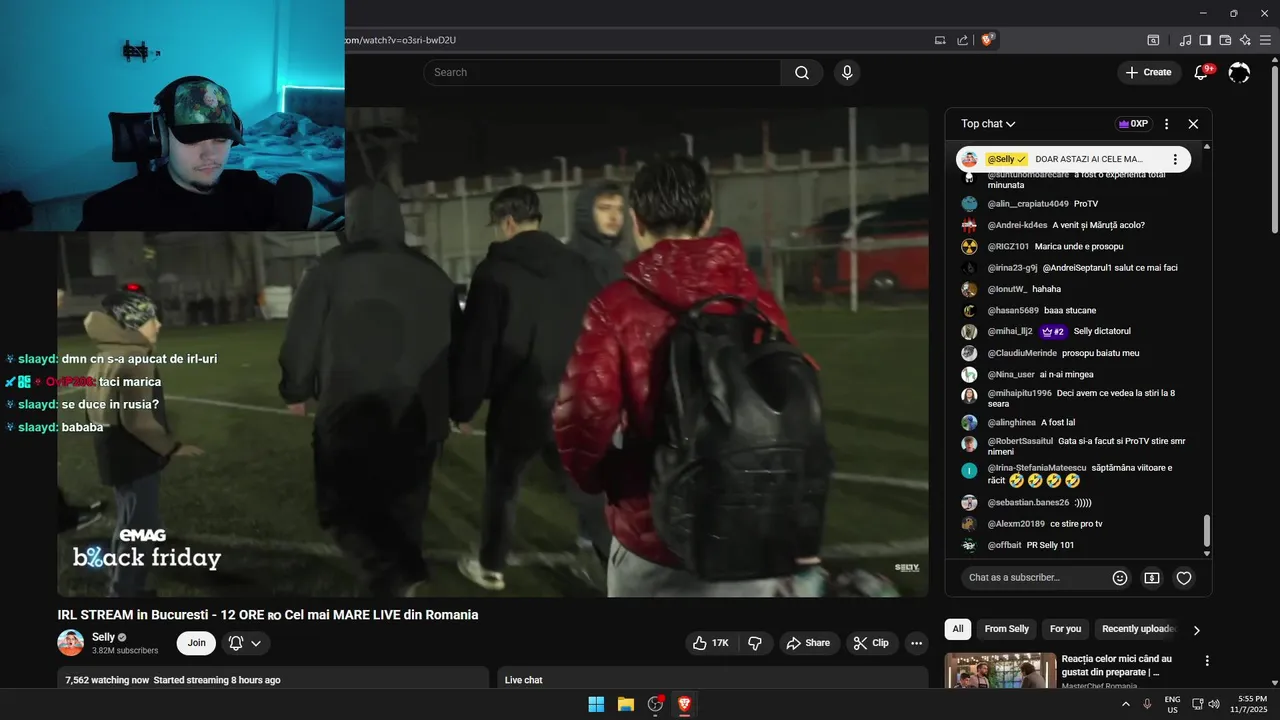Select the All filter chip
Screen dimensions: 1280x720
coord(958,629)
